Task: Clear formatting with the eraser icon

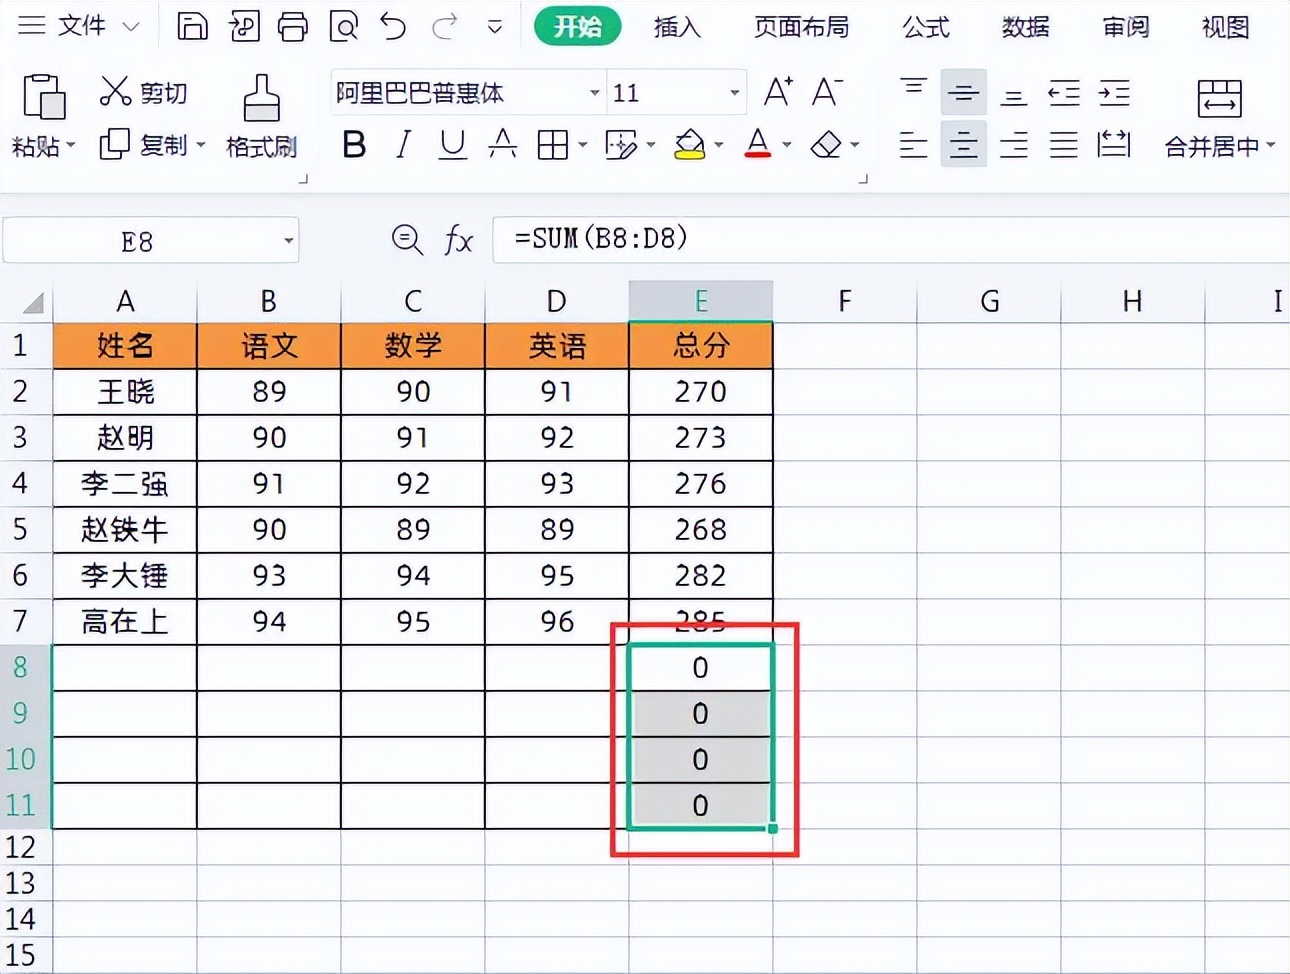Action: [x=826, y=145]
